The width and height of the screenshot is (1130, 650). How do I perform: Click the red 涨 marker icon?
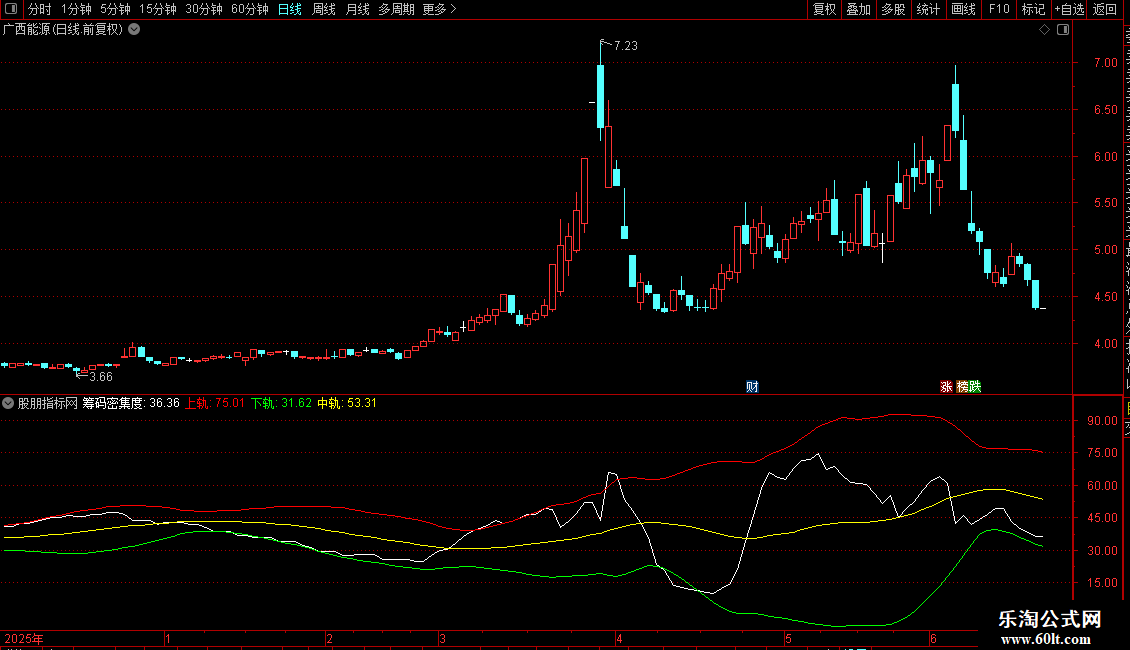[946, 387]
